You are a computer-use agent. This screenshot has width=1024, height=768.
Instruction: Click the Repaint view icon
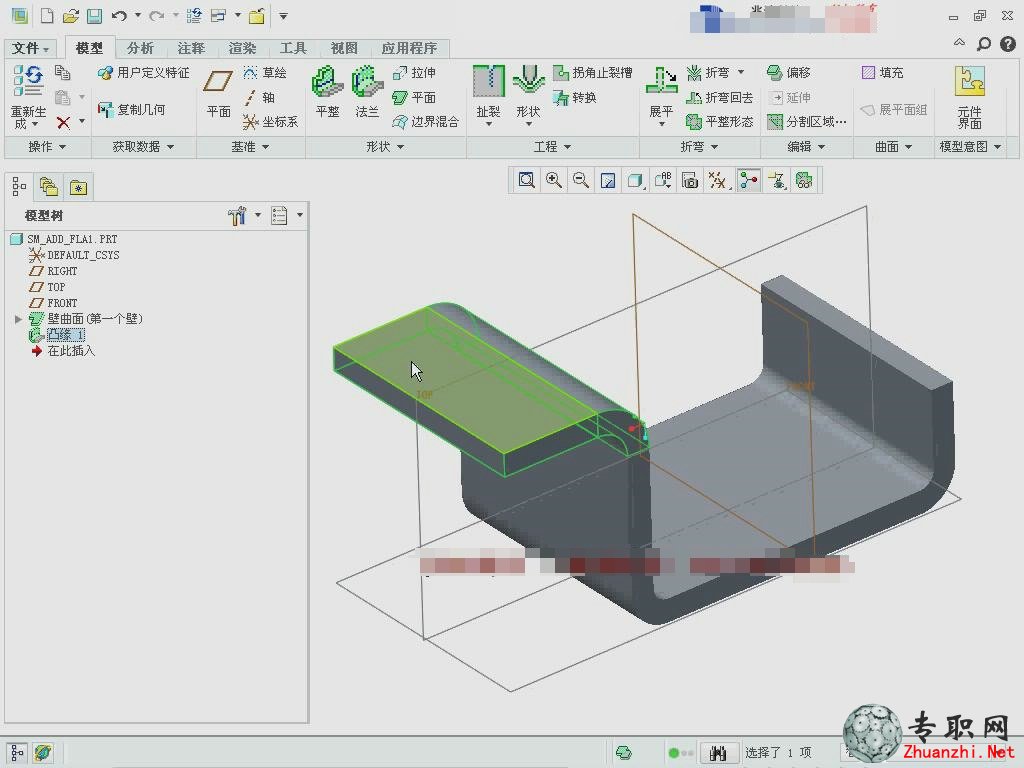tap(607, 180)
